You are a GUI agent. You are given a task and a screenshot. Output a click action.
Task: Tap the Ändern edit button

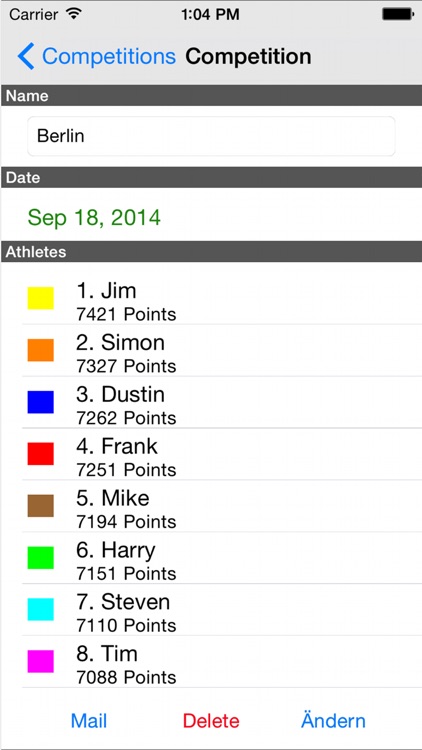[333, 720]
